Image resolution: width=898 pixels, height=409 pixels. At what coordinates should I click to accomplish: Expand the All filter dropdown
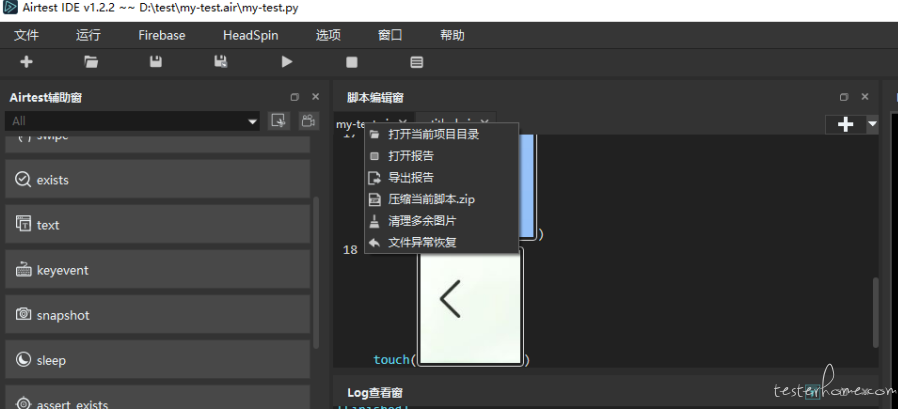tap(252, 121)
